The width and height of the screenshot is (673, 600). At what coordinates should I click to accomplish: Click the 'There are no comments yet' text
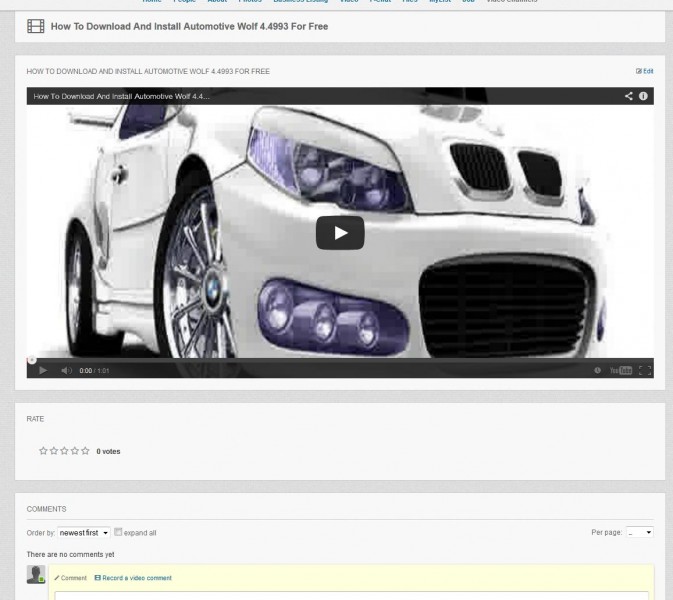[70, 555]
